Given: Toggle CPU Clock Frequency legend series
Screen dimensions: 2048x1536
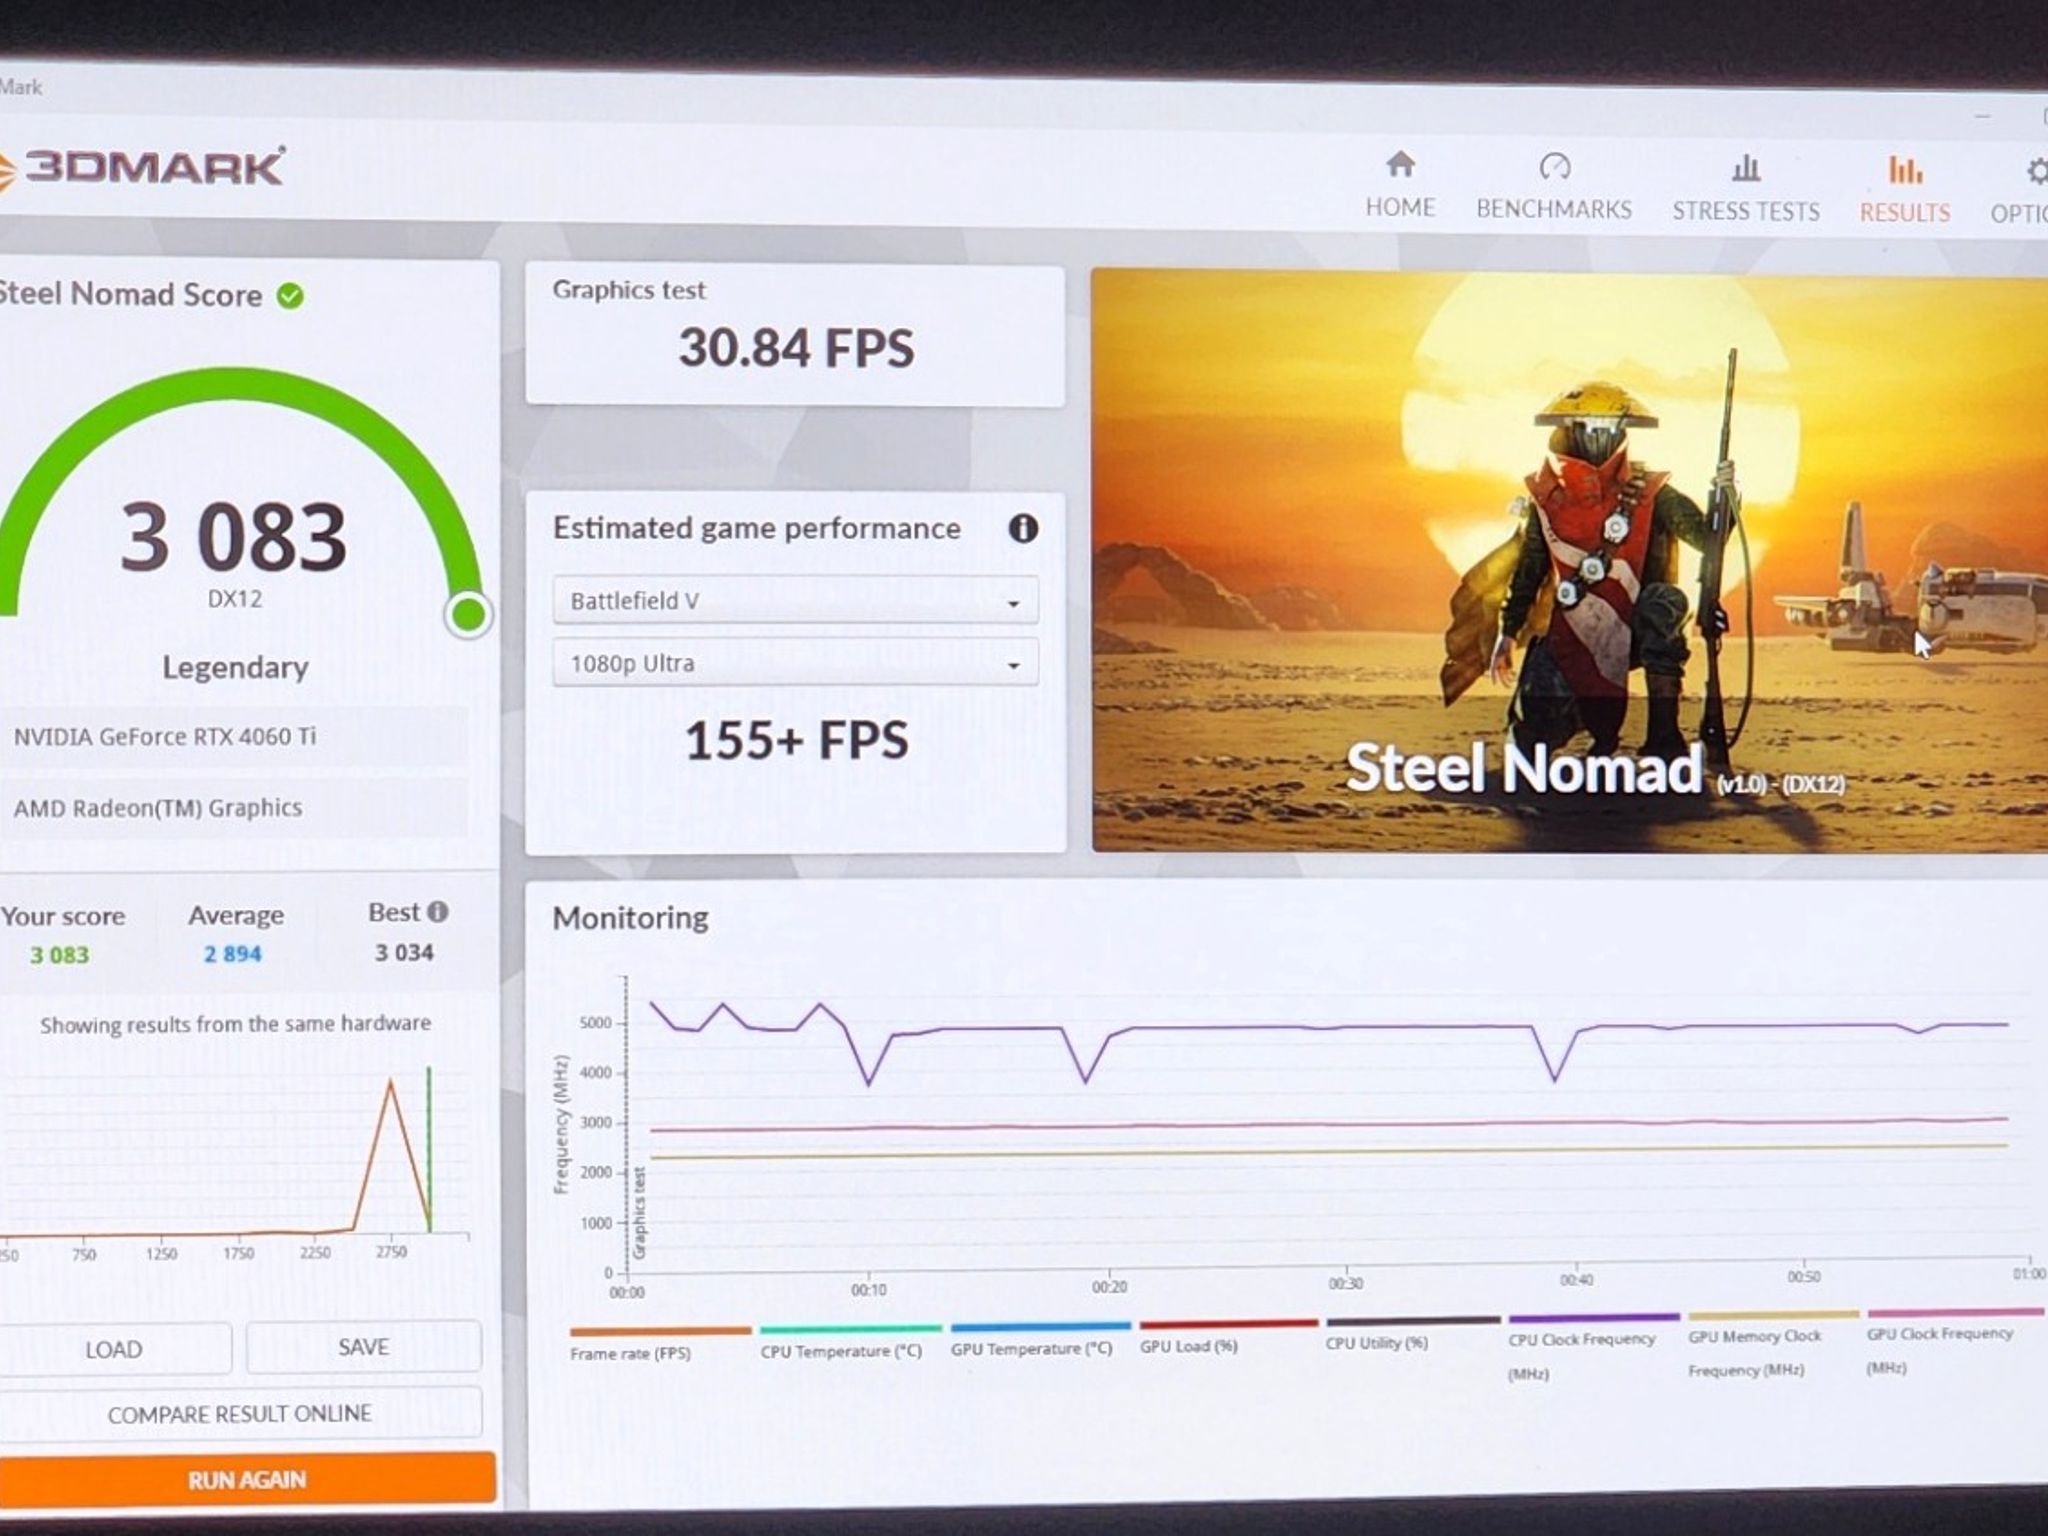Looking at the screenshot, I should pyautogui.click(x=1594, y=1347).
